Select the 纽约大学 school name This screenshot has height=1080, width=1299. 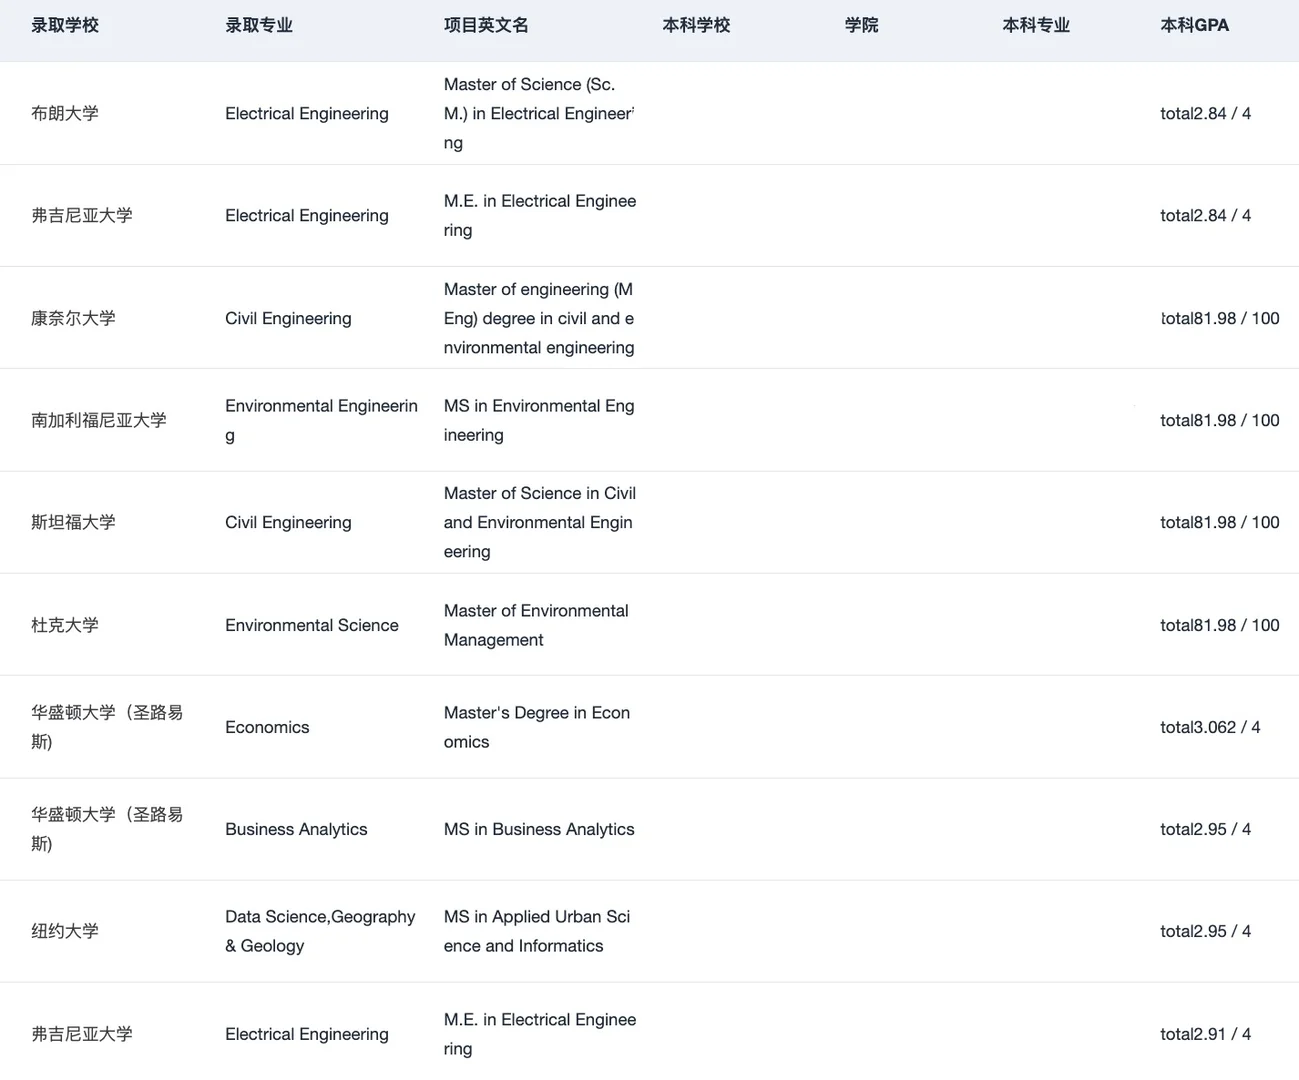65,931
